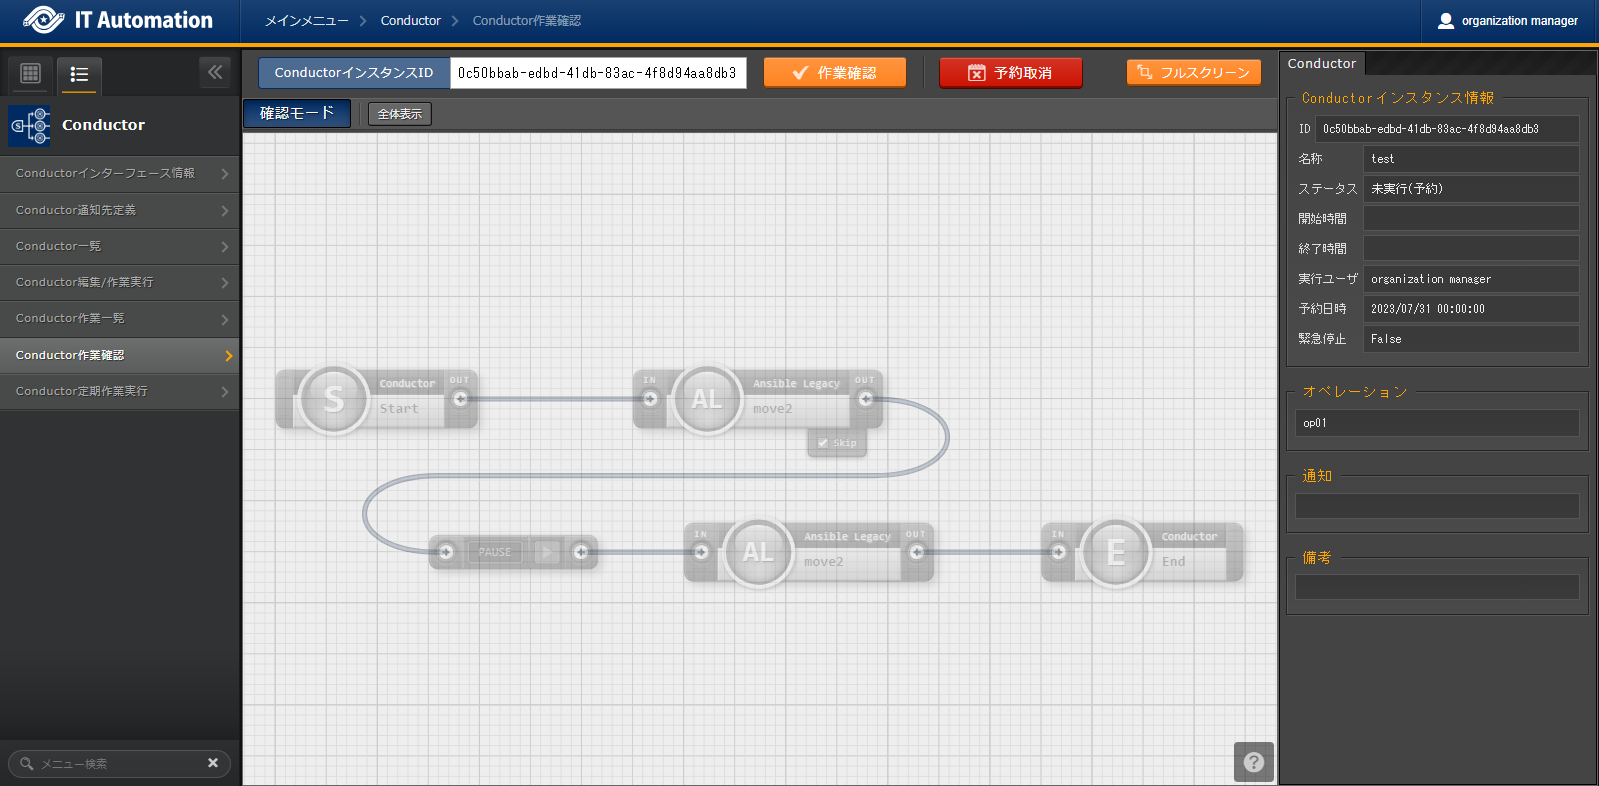
Task: Click the grid view menu icon
Action: pos(30,73)
